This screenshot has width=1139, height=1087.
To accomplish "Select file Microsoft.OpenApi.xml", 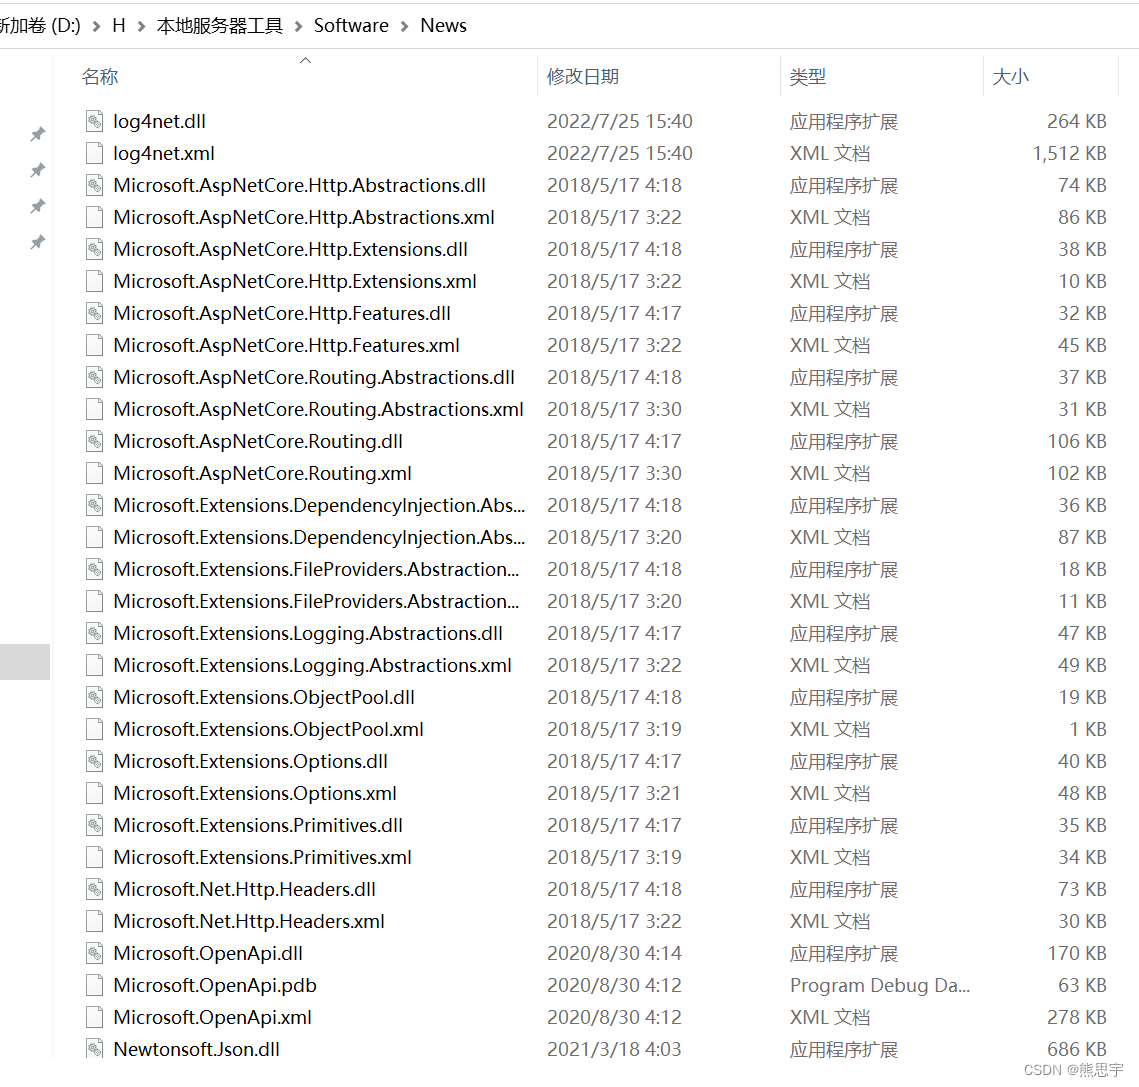I will coord(212,1017).
